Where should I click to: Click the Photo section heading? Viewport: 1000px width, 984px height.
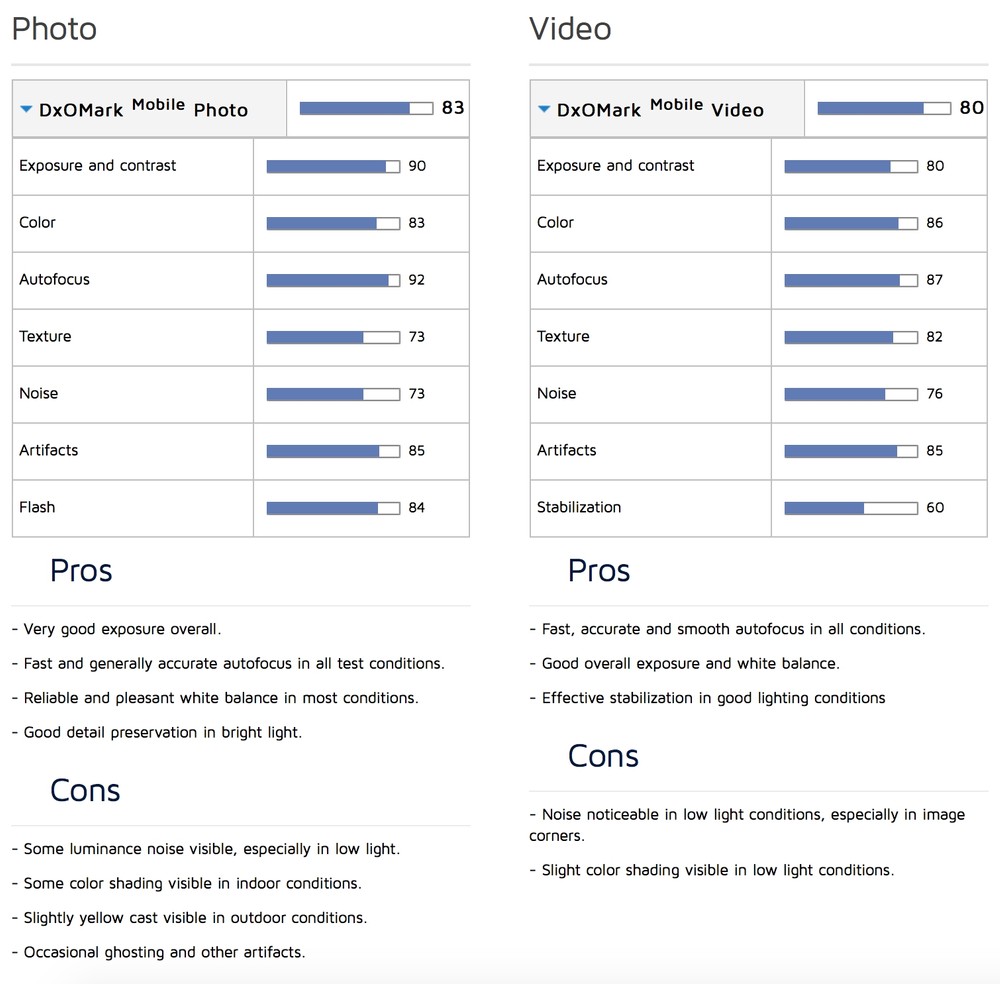point(54,29)
